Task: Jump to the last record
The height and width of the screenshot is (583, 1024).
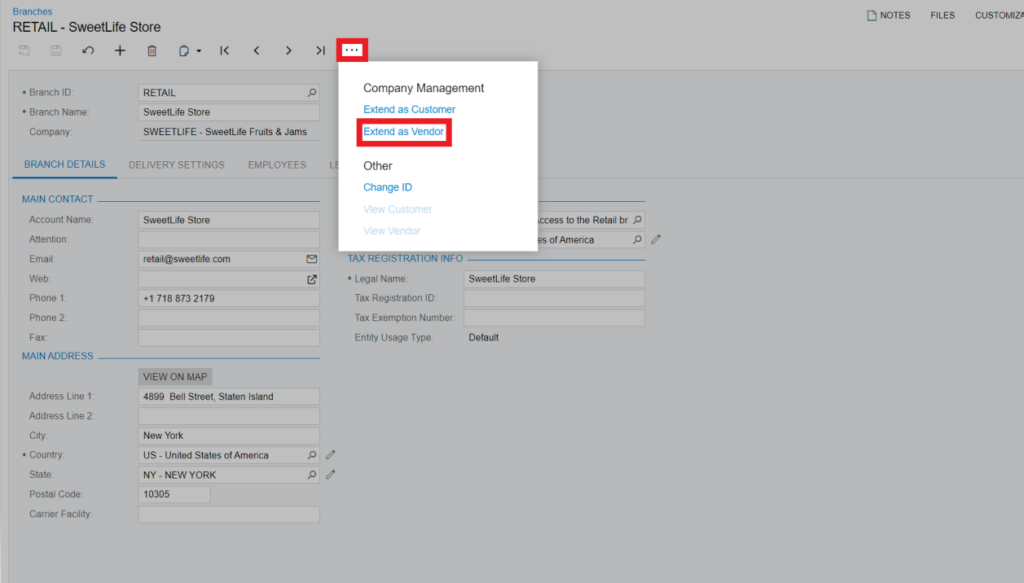Action: pos(320,50)
